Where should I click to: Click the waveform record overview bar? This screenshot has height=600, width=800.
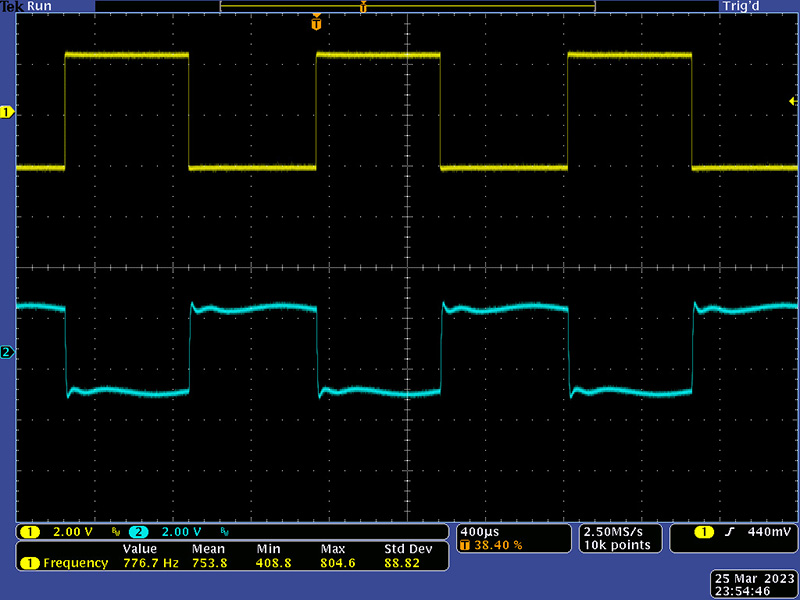407,6
